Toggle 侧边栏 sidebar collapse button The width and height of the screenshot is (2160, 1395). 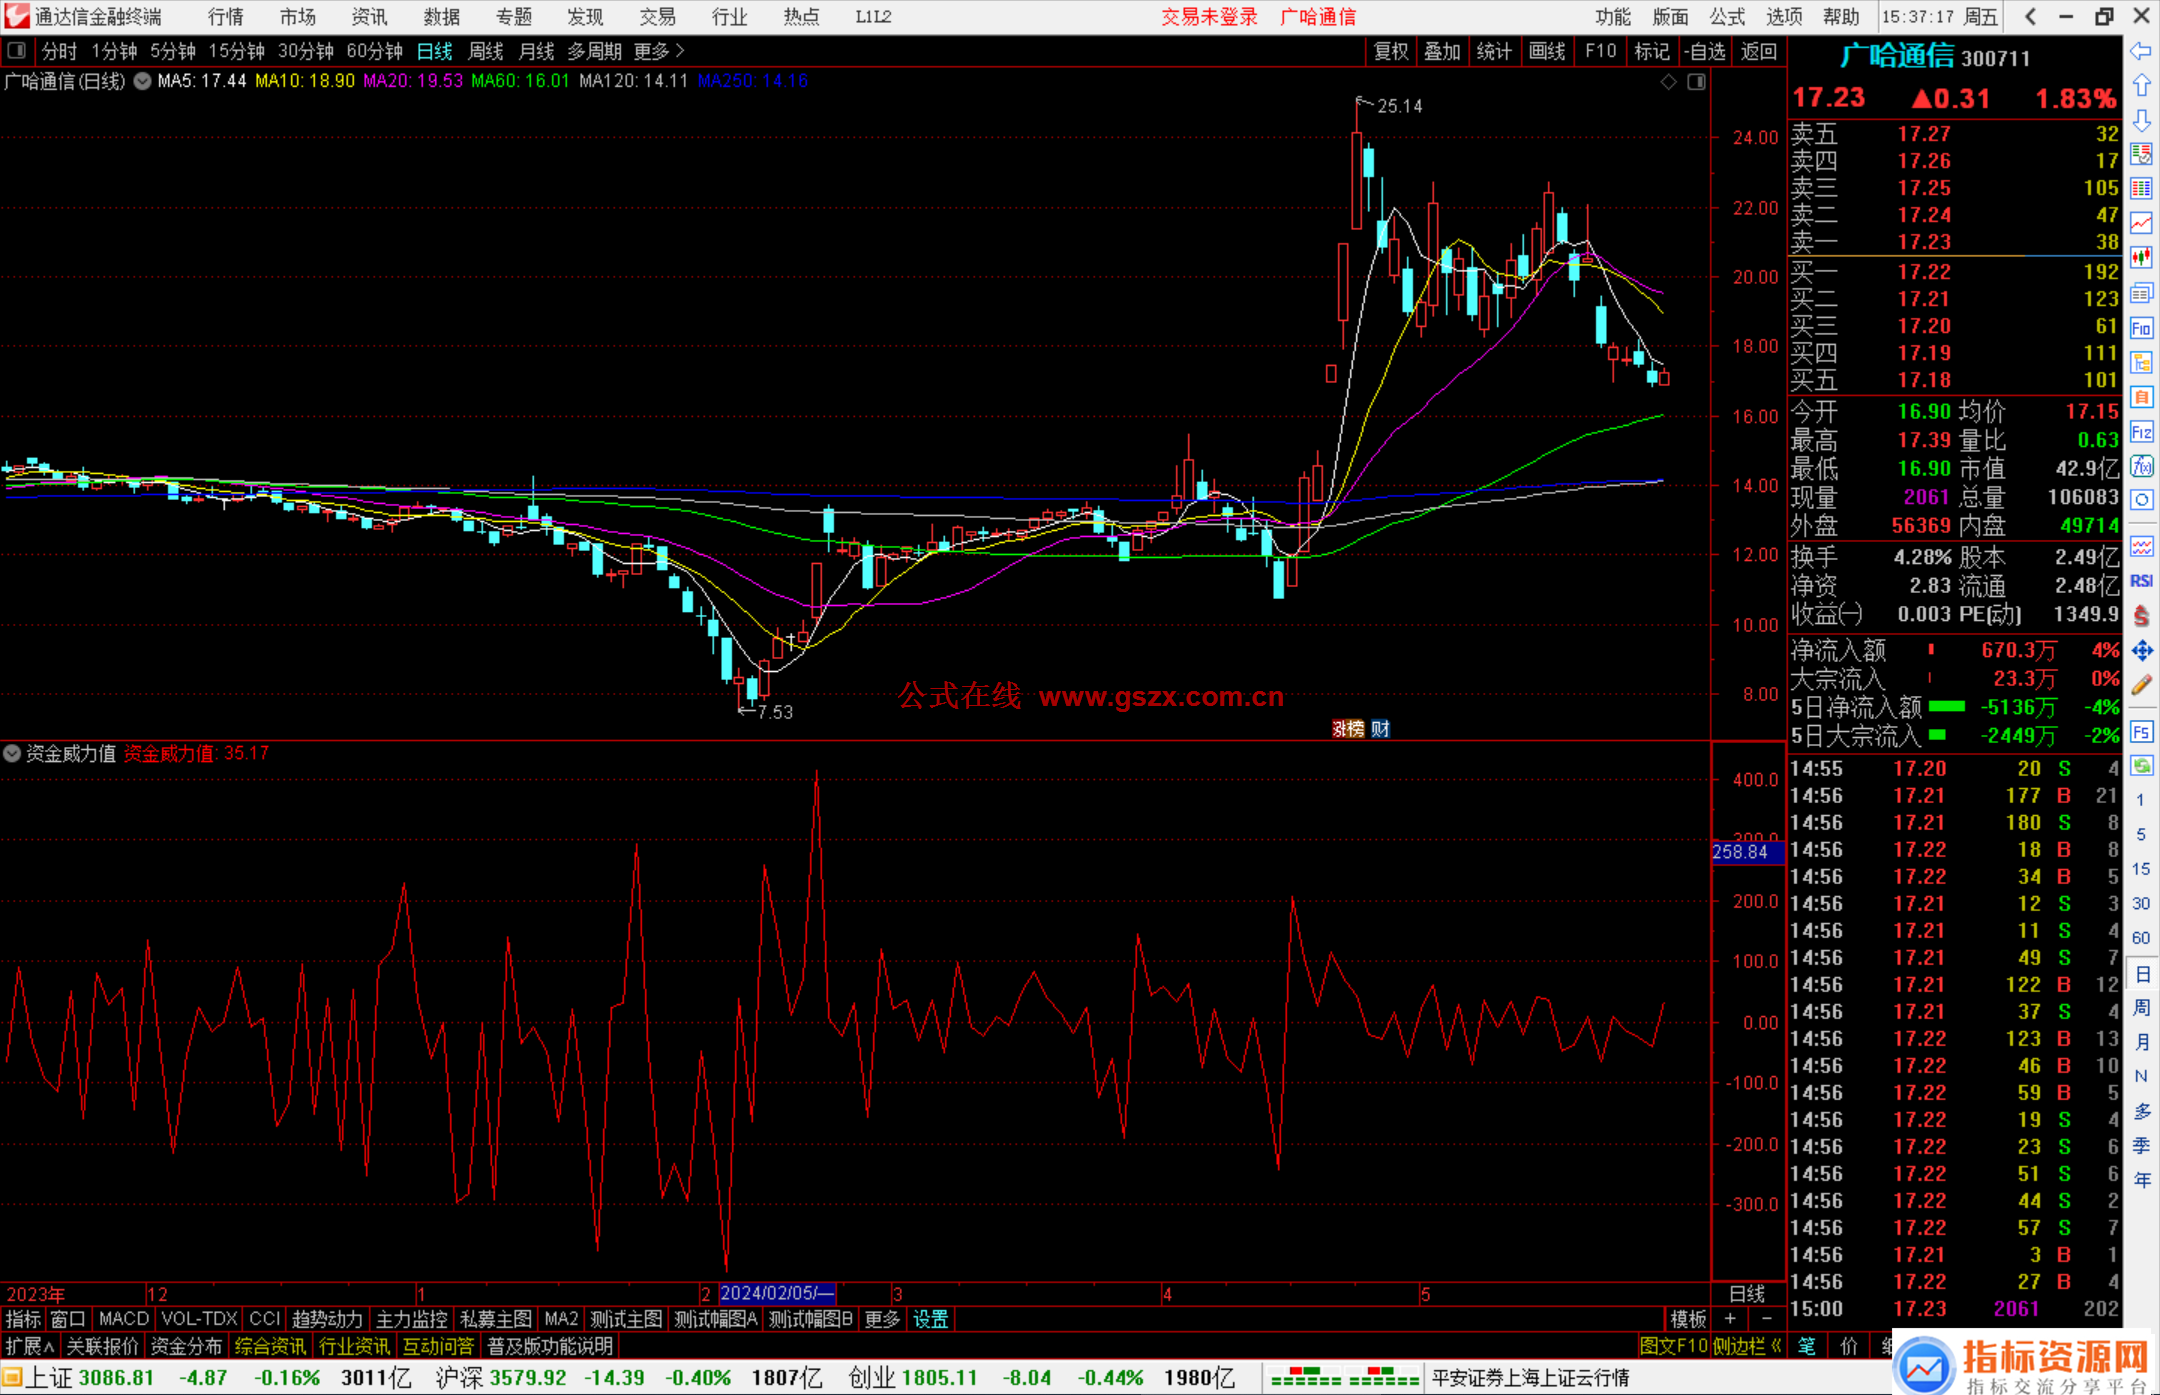tap(1747, 1346)
